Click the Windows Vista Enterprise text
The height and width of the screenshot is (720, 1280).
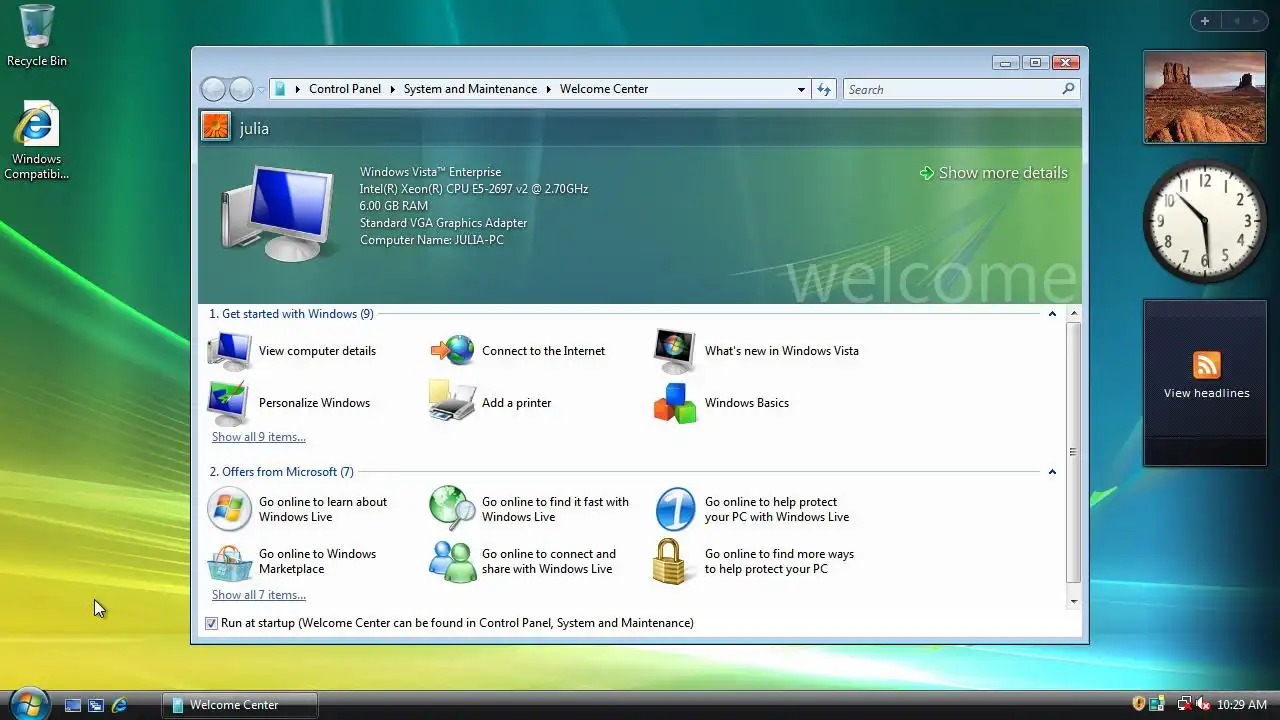pyautogui.click(x=431, y=172)
